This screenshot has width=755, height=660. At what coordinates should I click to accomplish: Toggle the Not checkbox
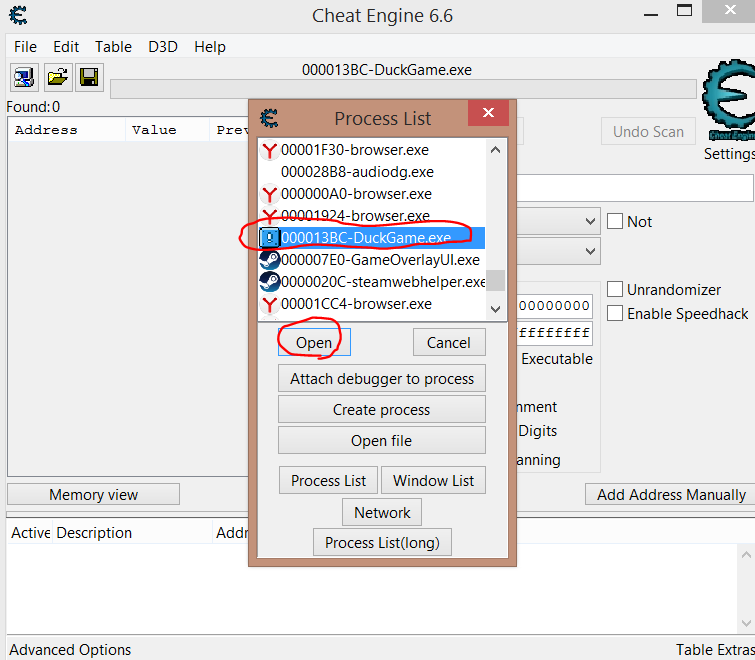click(x=615, y=221)
